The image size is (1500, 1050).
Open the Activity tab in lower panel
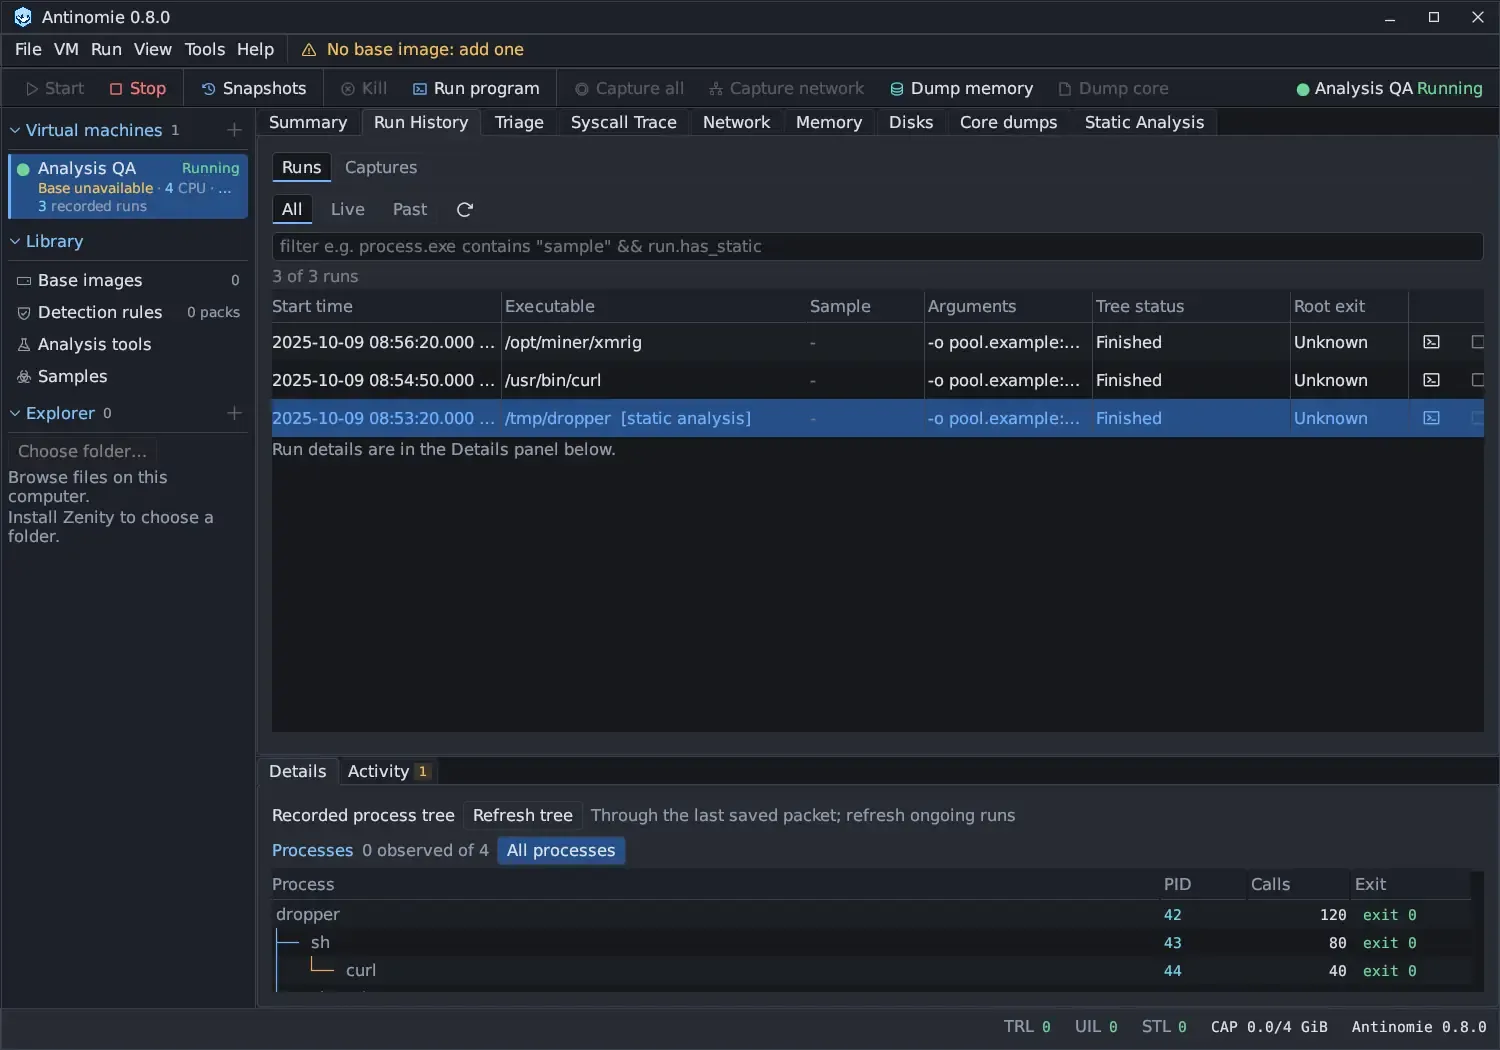point(388,771)
